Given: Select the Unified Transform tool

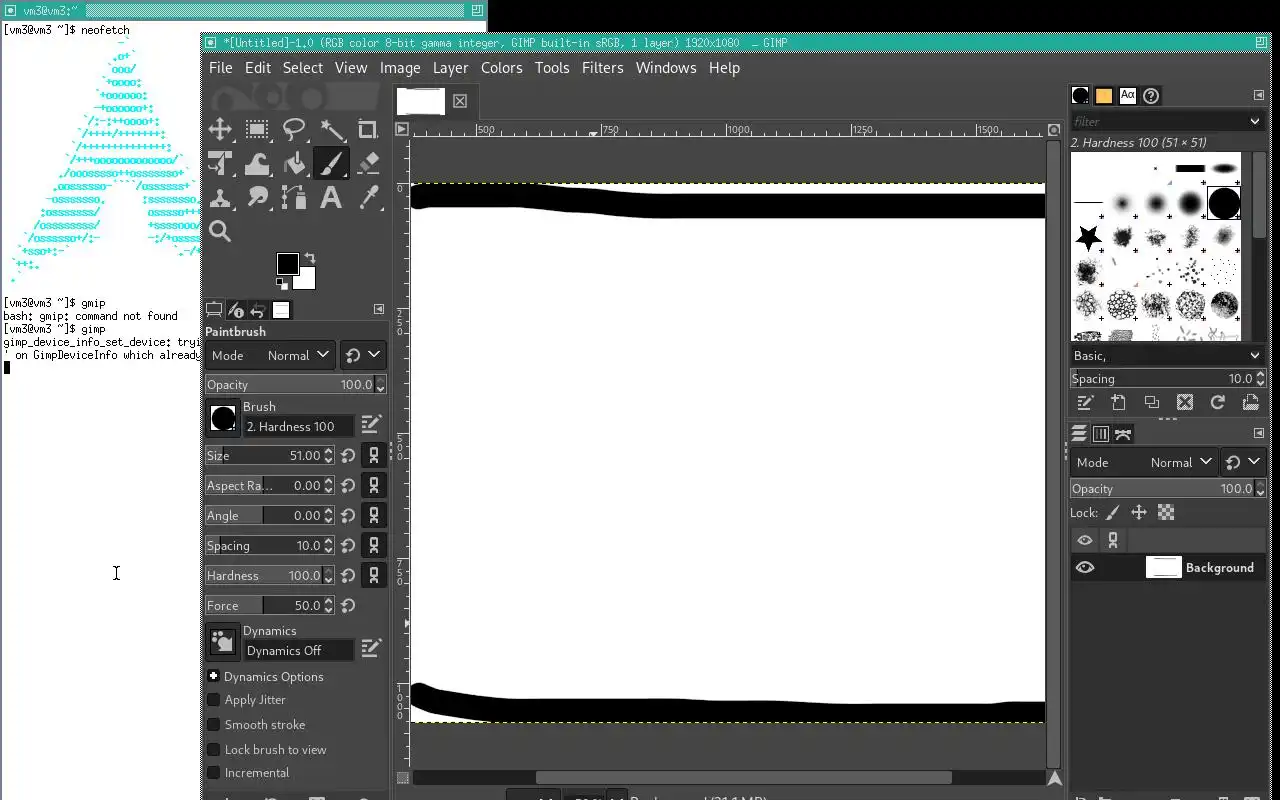Looking at the screenshot, I should click(220, 163).
